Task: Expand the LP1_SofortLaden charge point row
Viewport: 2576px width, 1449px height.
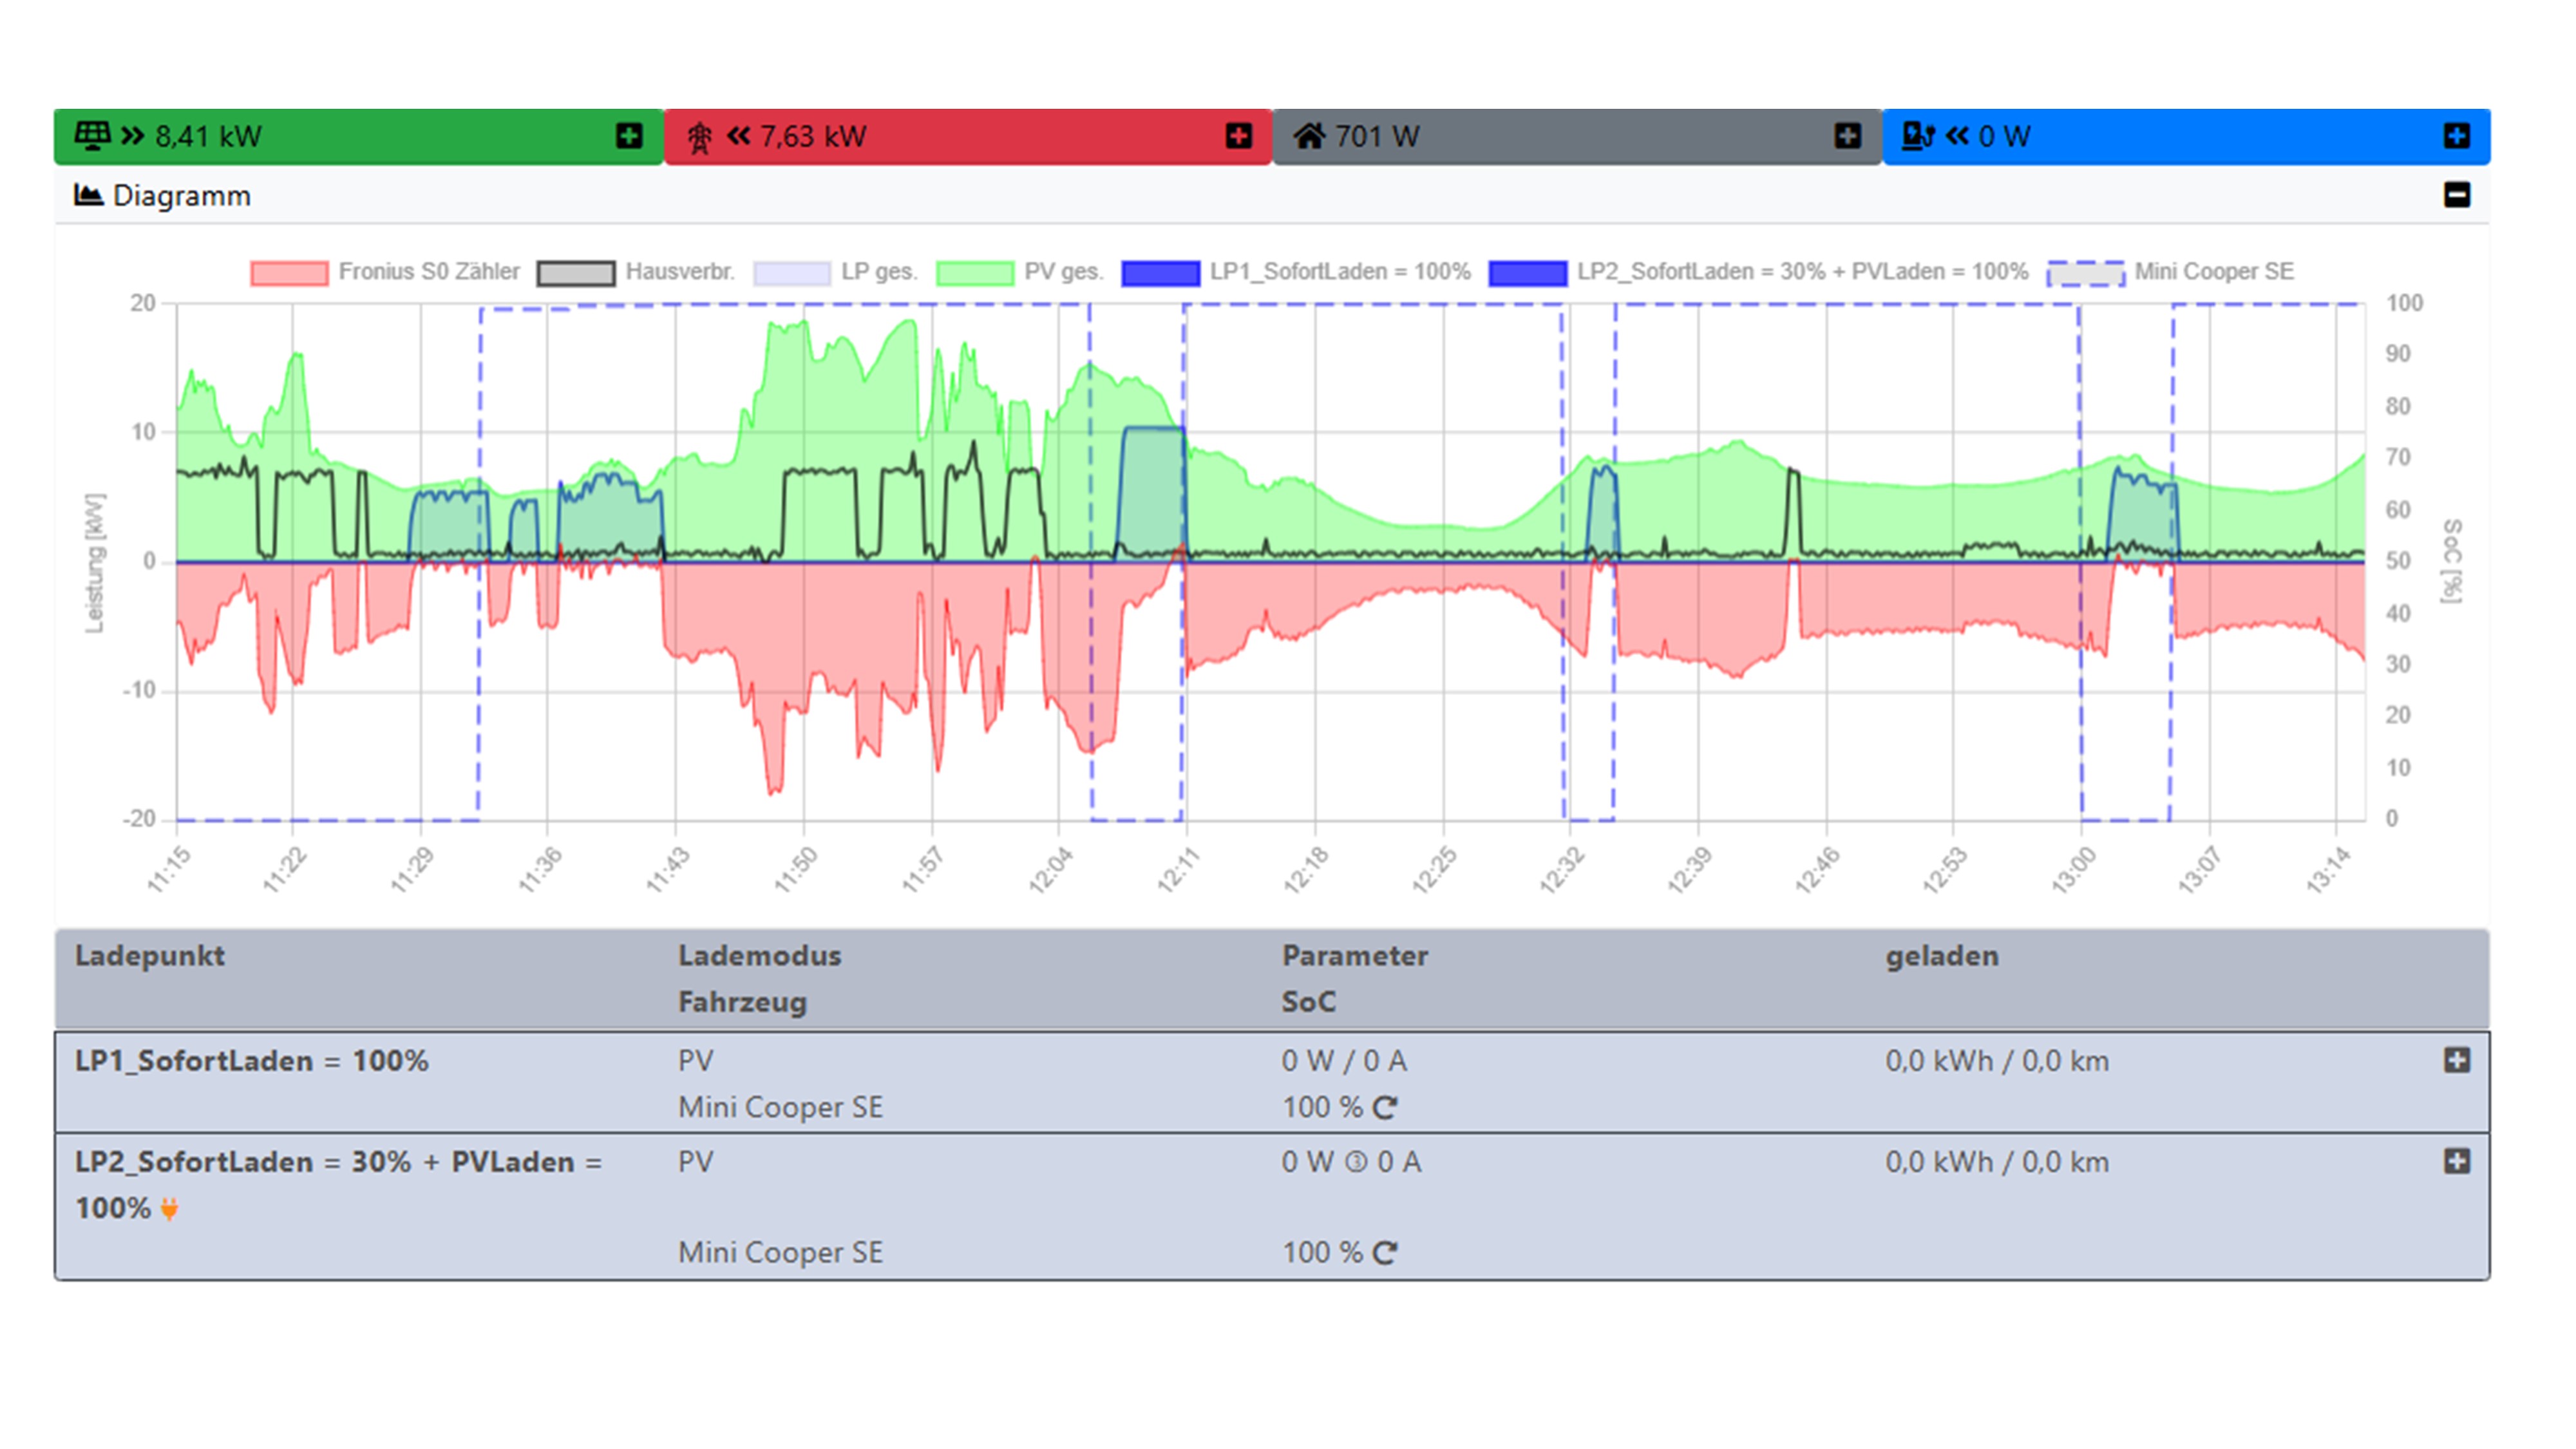Action: [x=2456, y=1060]
